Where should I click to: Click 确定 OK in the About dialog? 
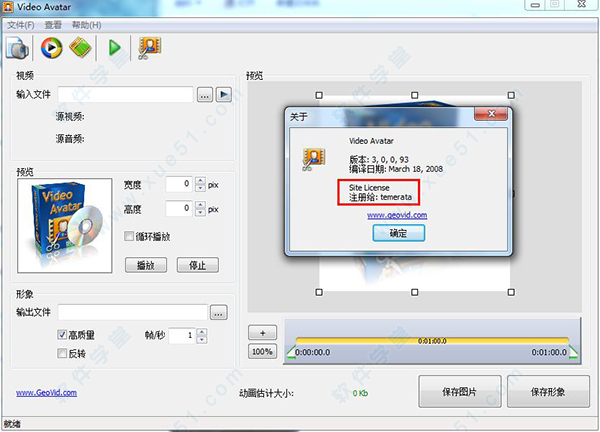tap(398, 233)
